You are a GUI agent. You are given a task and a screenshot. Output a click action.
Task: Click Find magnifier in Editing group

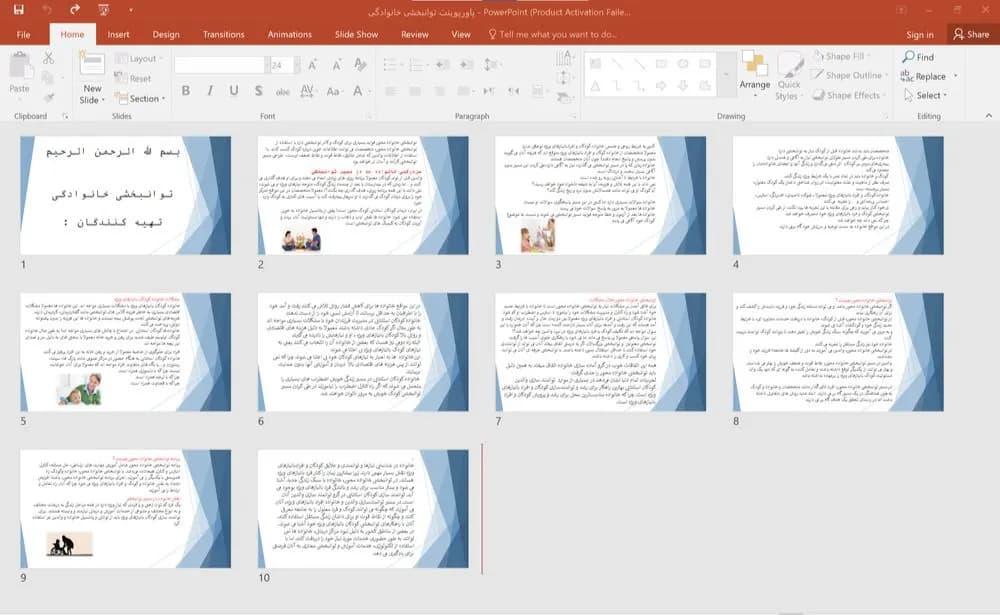tap(918, 57)
